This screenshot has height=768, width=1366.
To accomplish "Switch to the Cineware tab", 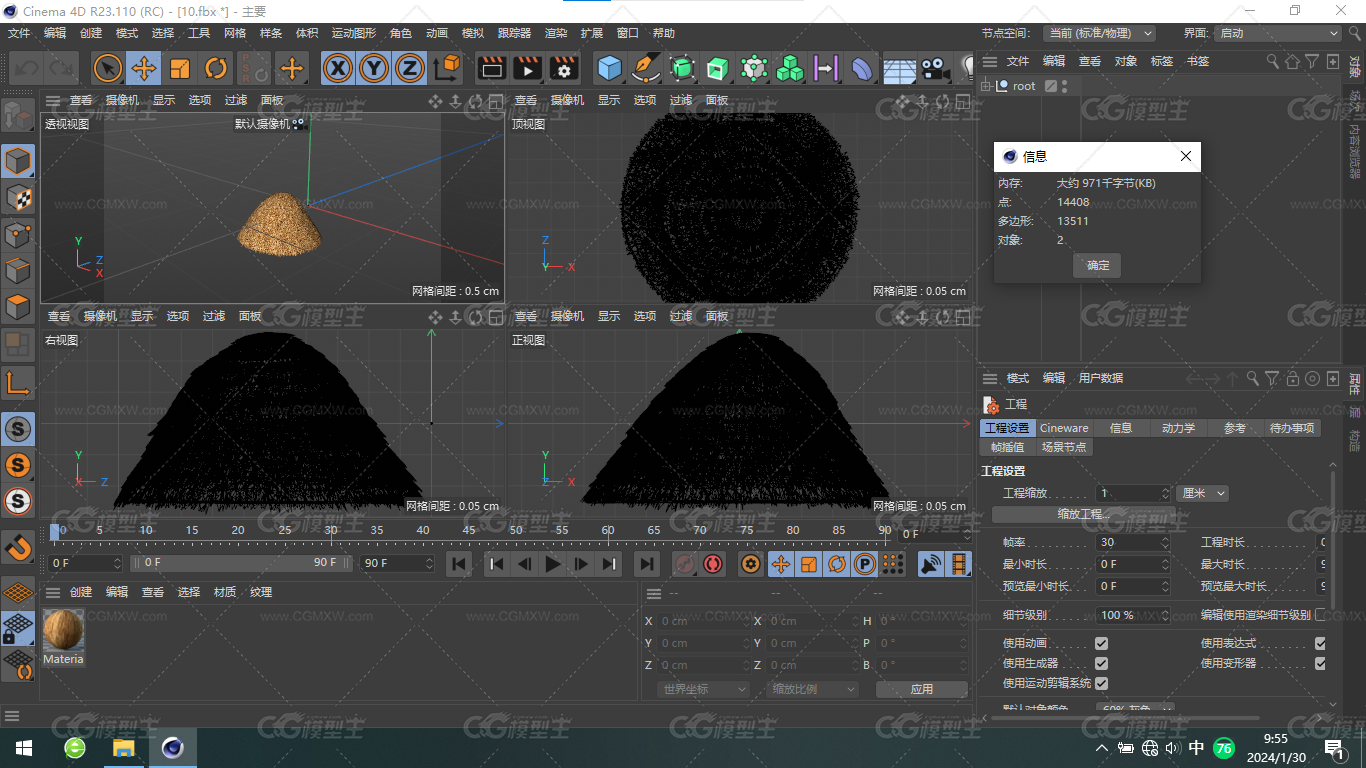I will [x=1064, y=428].
